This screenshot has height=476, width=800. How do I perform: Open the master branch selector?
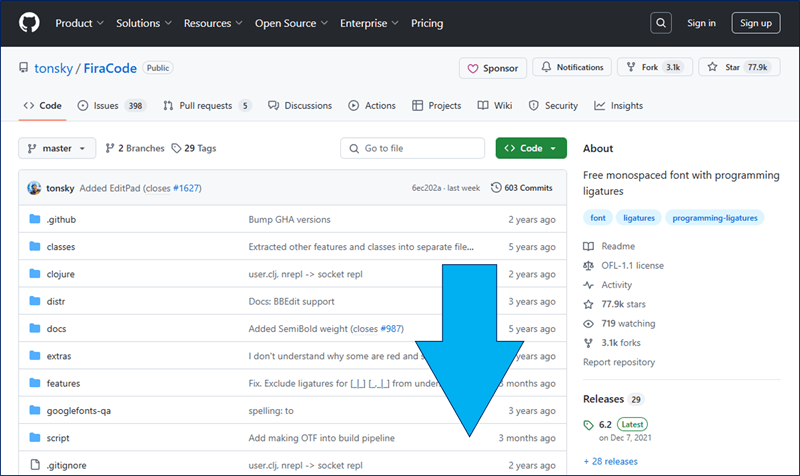pyautogui.click(x=57, y=148)
